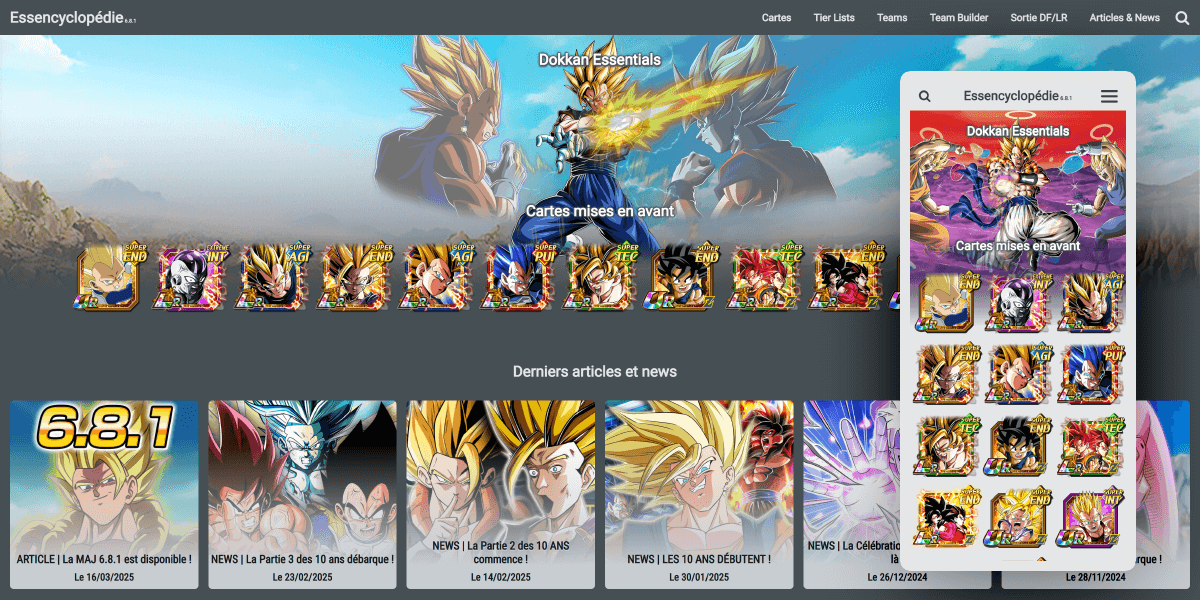
Task: Open search in the mobile preview header
Action: point(925,96)
